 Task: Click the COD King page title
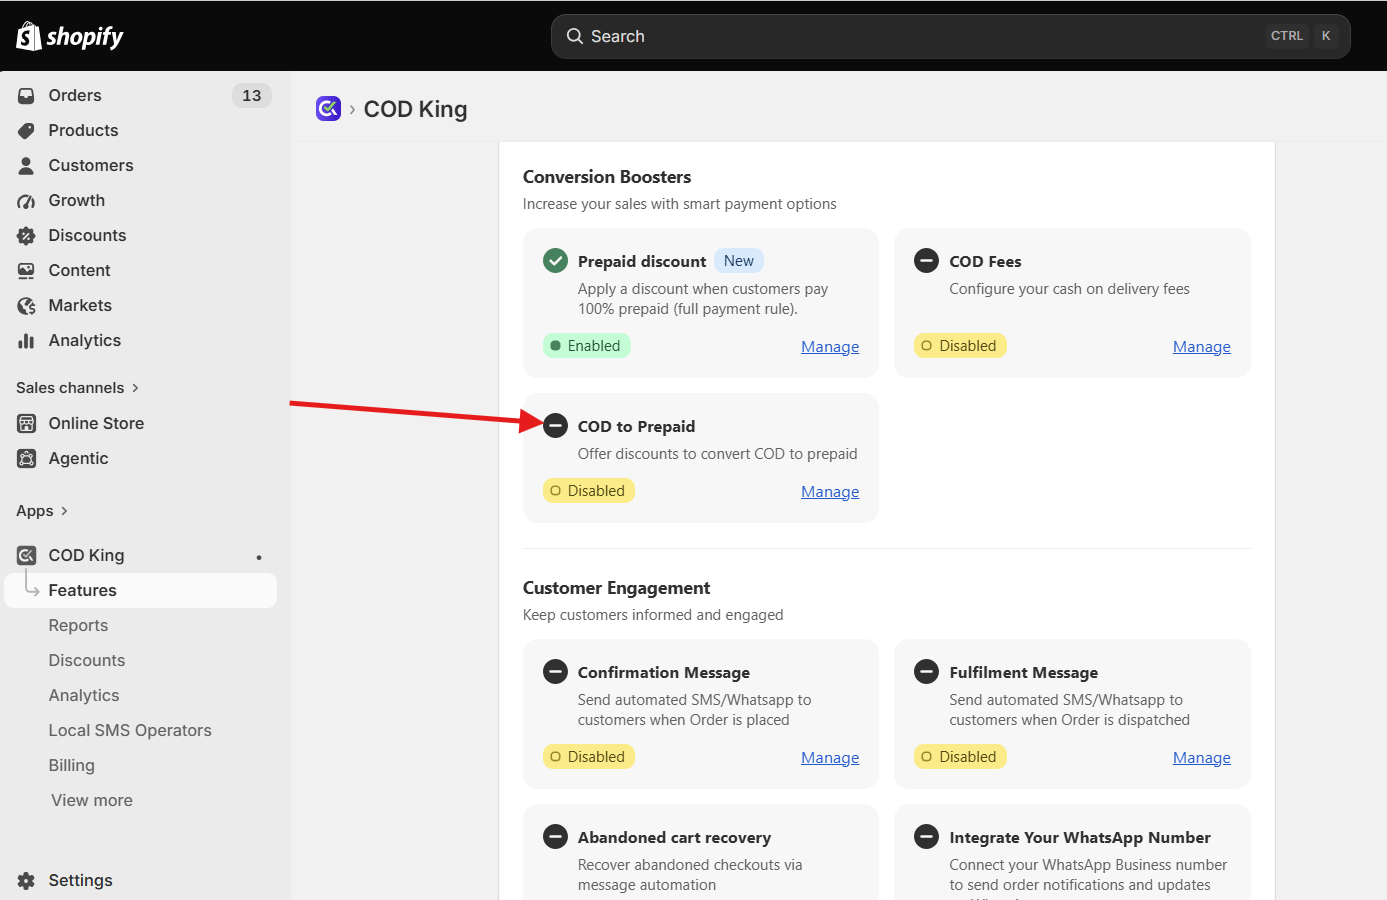415,109
